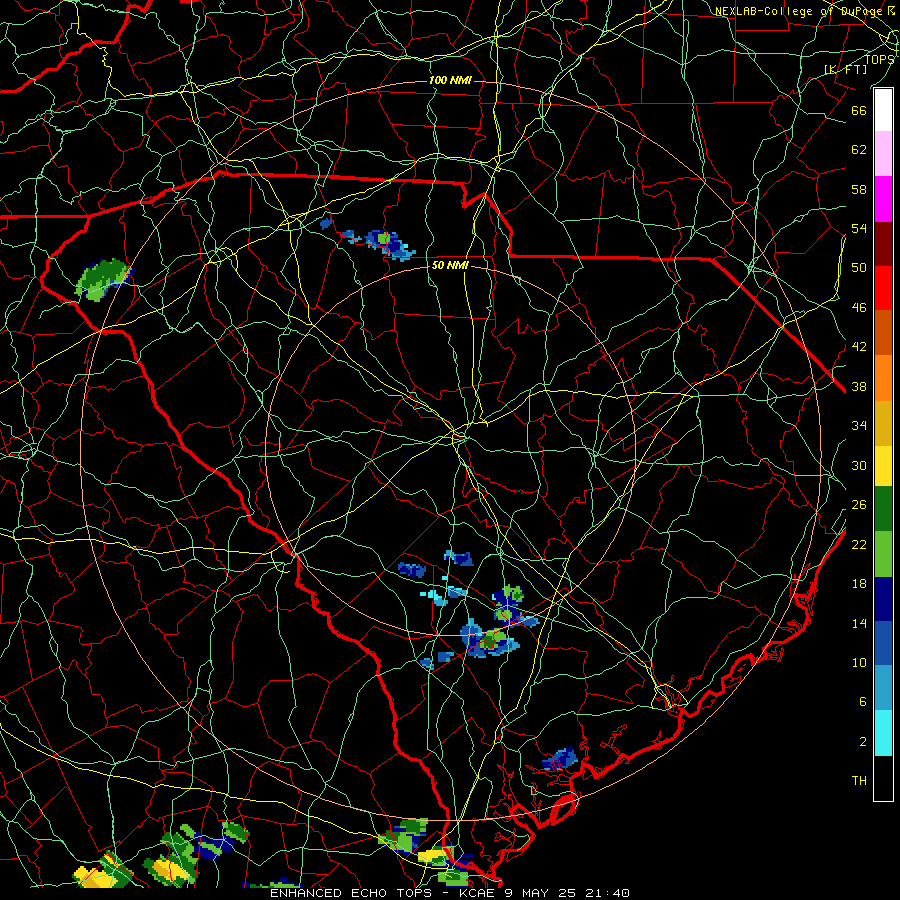The width and height of the screenshot is (900, 900).
Task: Click the legend value '18'
Action: [859, 584]
